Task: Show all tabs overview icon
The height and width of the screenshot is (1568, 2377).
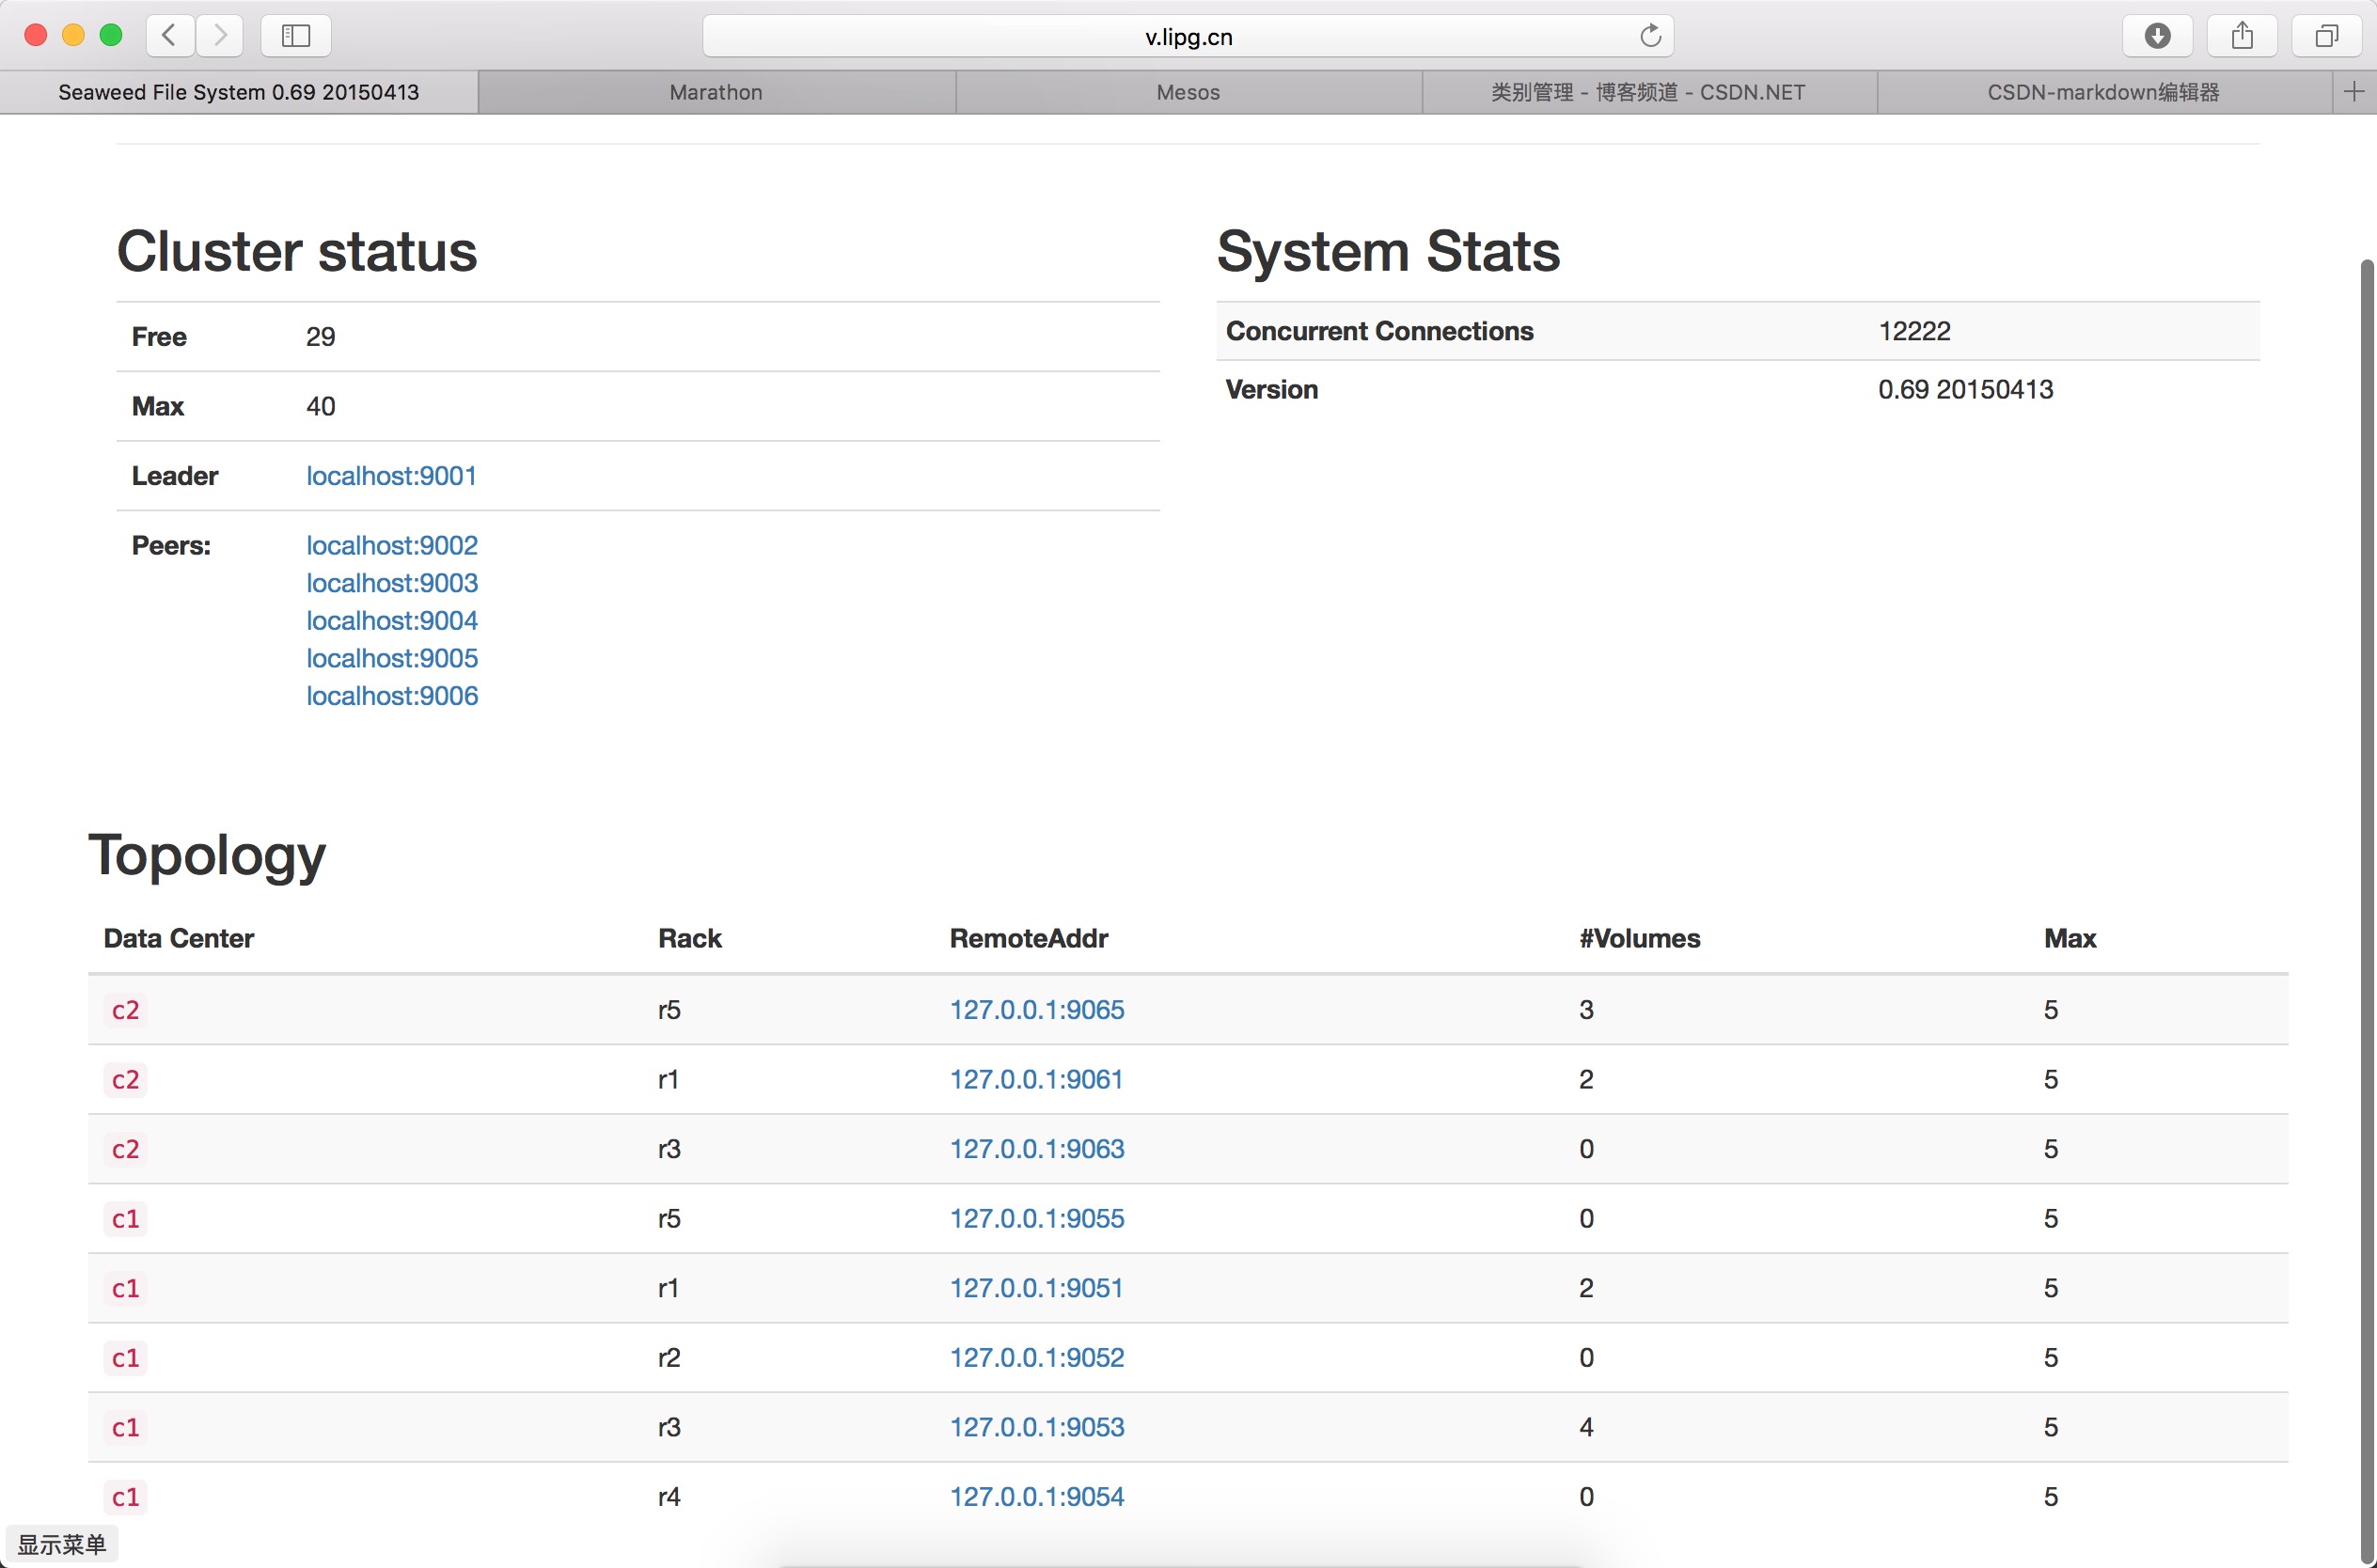Action: coord(2327,36)
